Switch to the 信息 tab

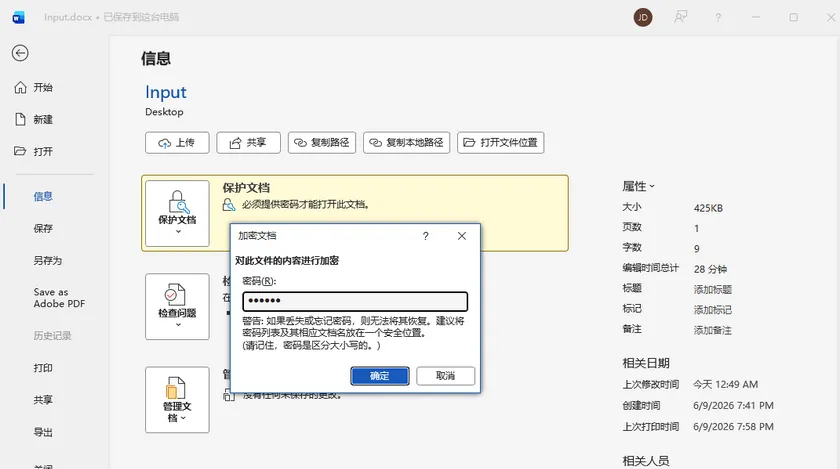pyautogui.click(x=43, y=196)
